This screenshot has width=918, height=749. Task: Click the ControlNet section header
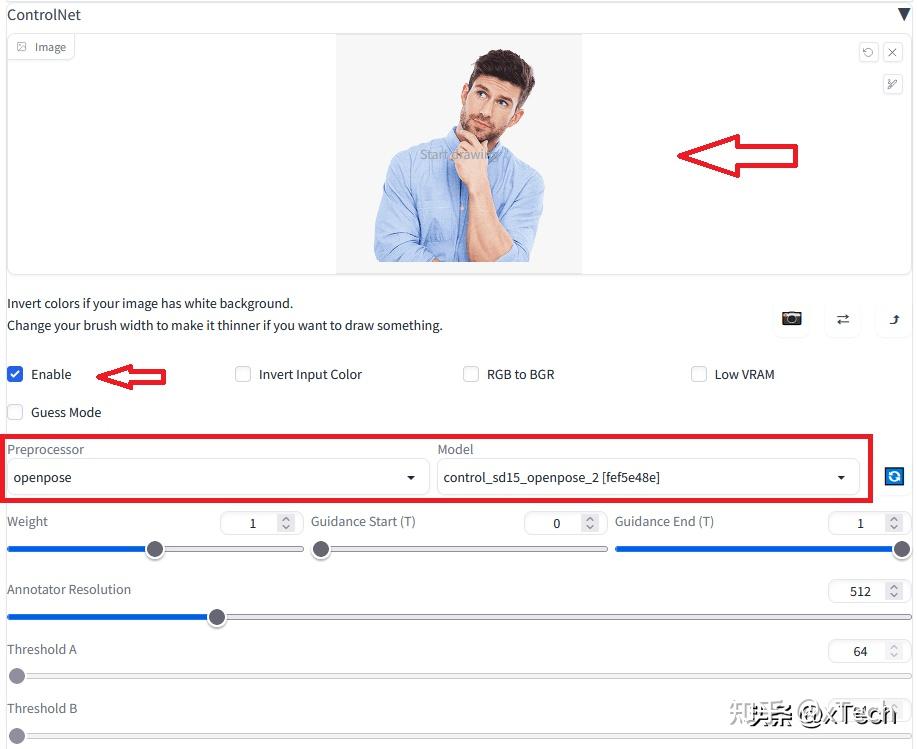44,14
